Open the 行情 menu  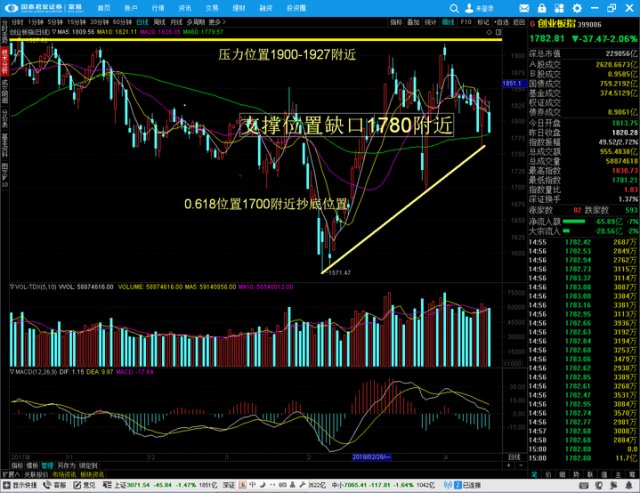[x=158, y=8]
